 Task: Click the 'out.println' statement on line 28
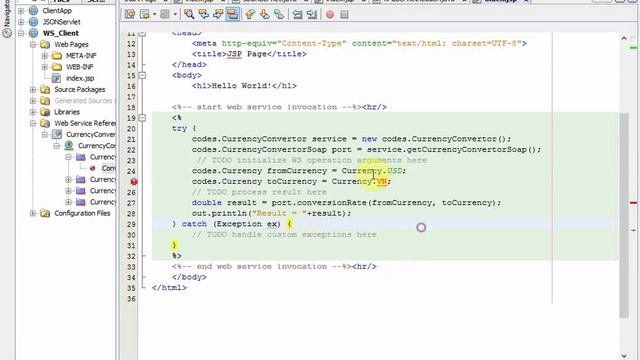[271, 213]
